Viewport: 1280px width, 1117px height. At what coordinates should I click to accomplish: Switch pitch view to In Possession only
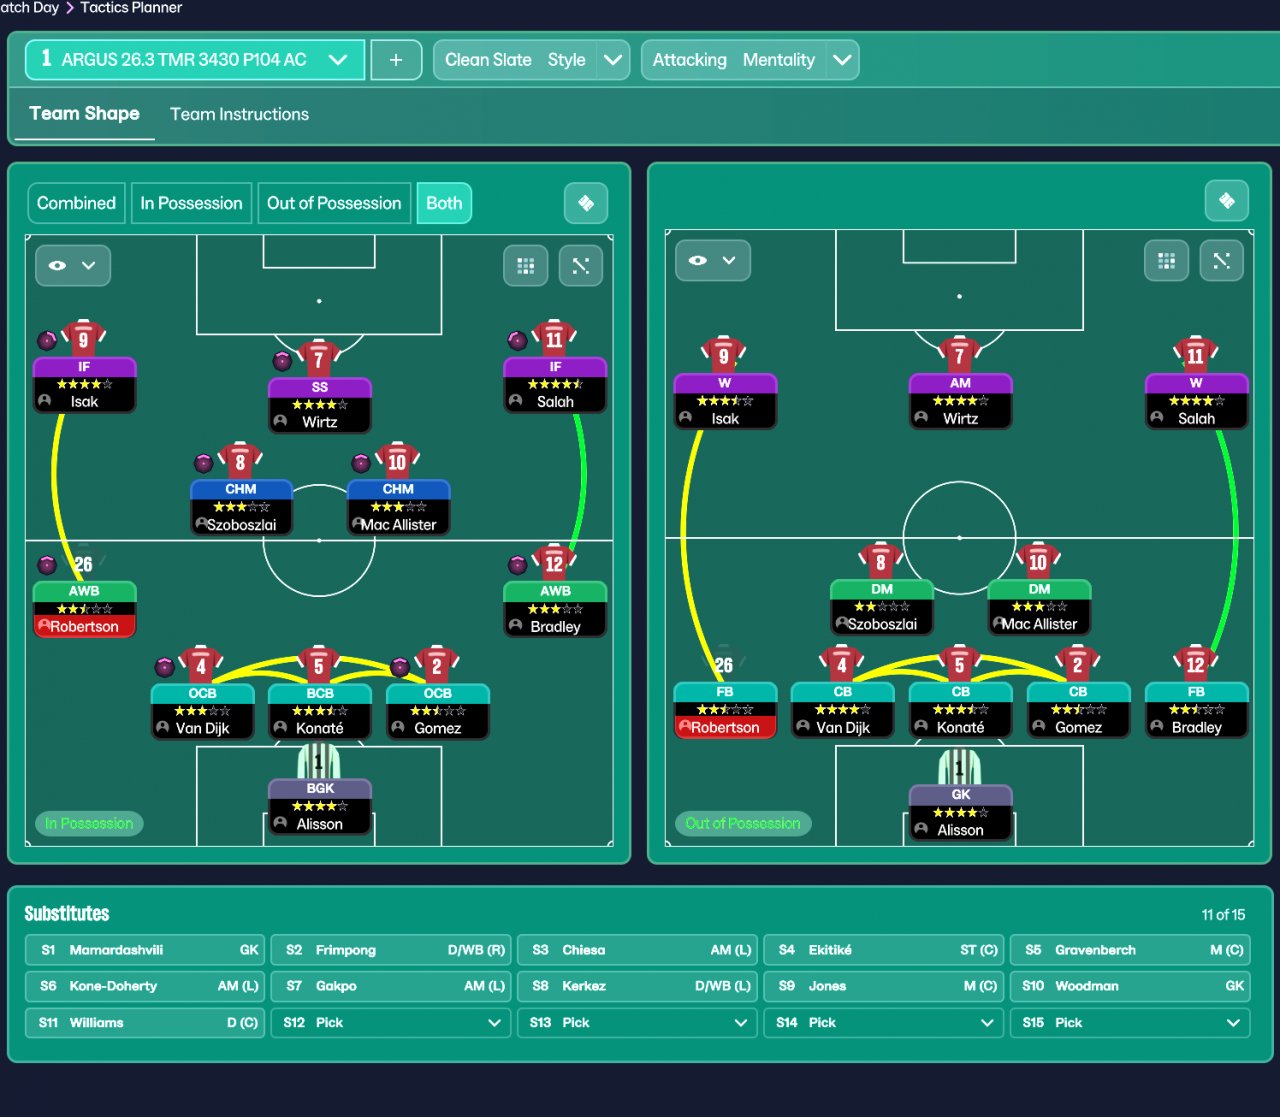191,203
